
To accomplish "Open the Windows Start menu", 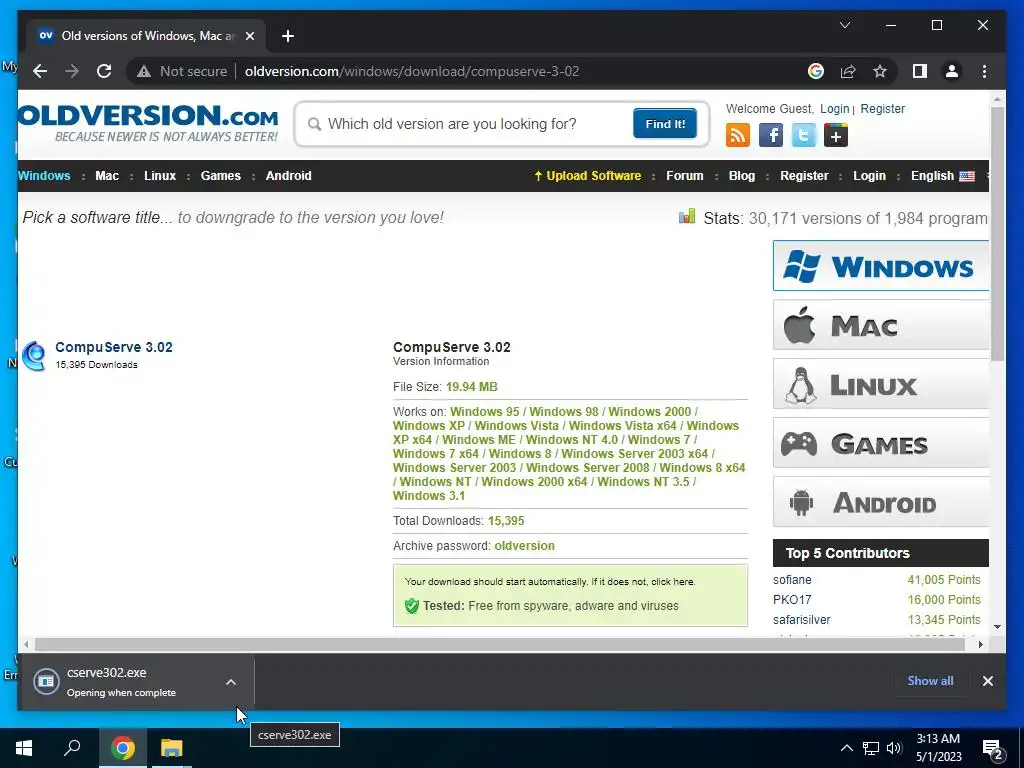I will (24, 748).
